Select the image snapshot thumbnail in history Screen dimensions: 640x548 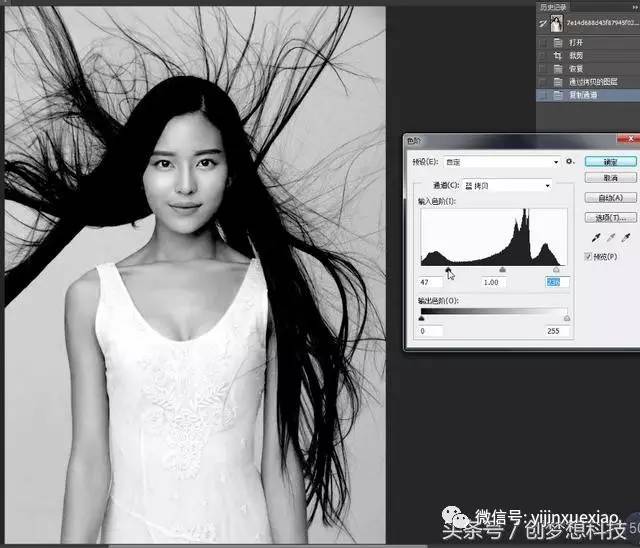(x=556, y=23)
